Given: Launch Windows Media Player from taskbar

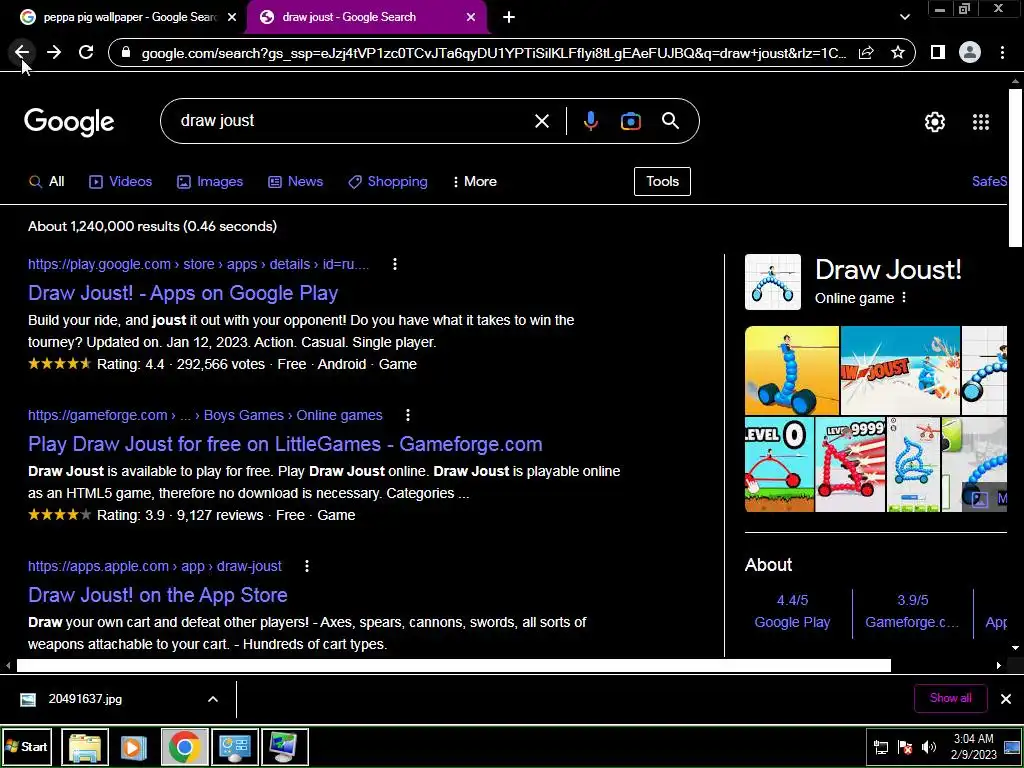Looking at the screenshot, I should 134,746.
